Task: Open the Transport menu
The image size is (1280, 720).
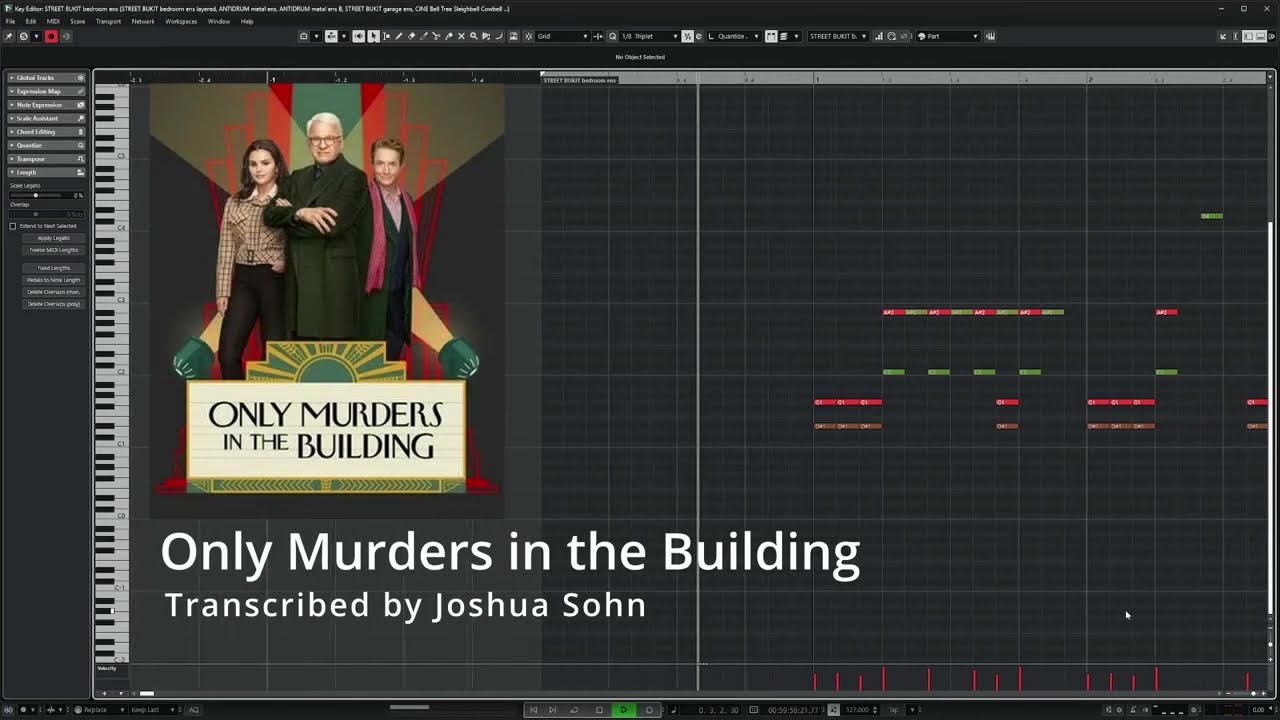Action: [108, 21]
